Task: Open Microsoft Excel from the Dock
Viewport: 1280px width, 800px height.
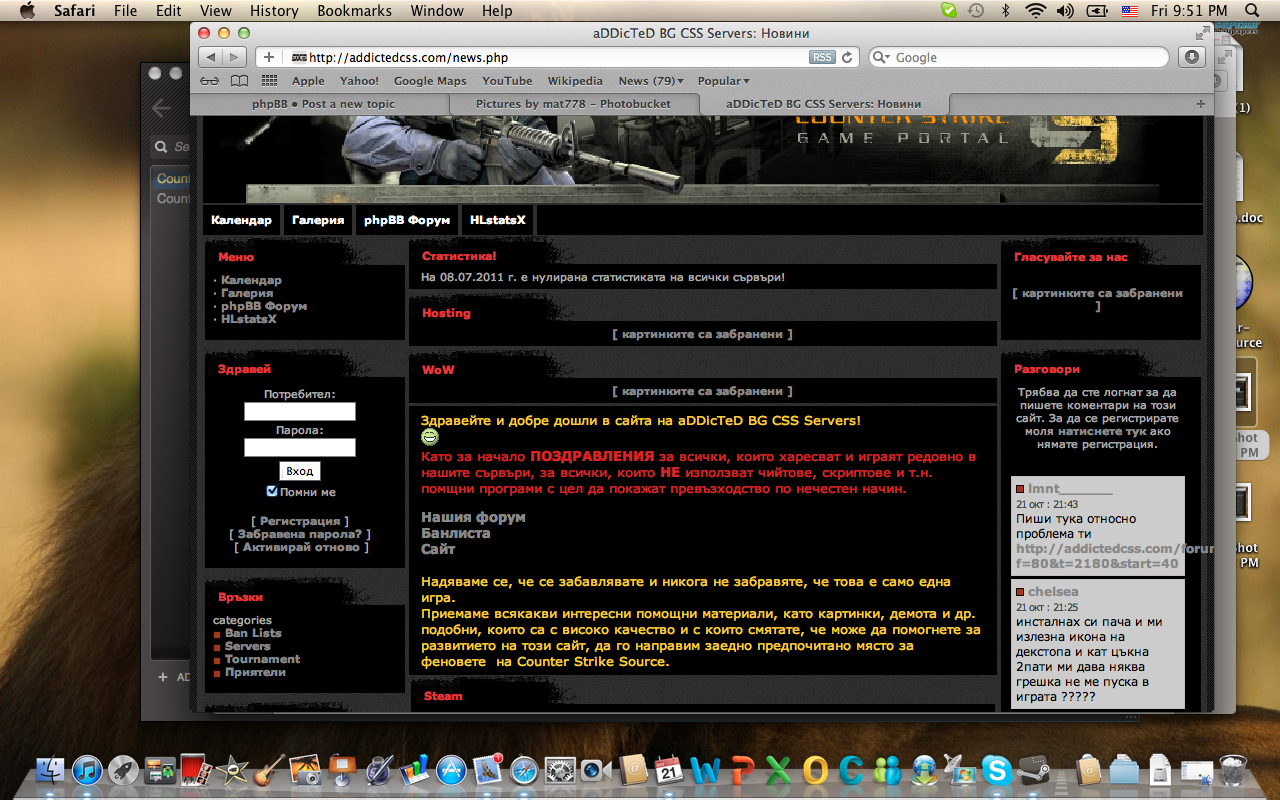Action: click(779, 770)
